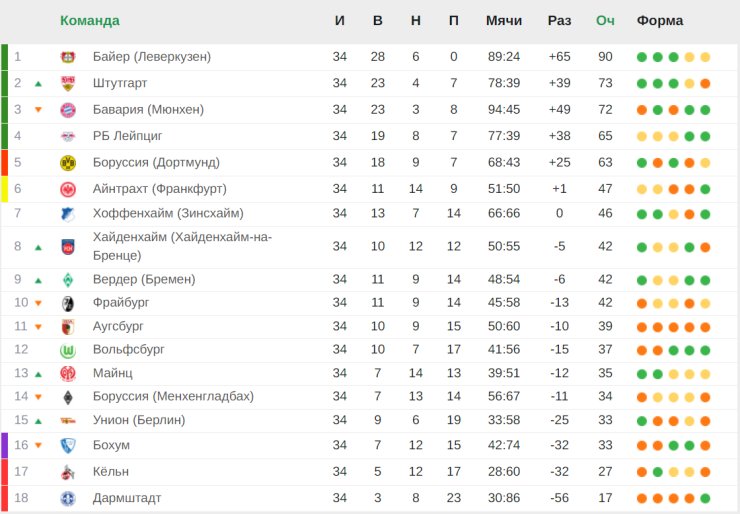The height and width of the screenshot is (514, 740).
Task: Click the Bayer Leverkusen club crest
Action: click(x=68, y=57)
